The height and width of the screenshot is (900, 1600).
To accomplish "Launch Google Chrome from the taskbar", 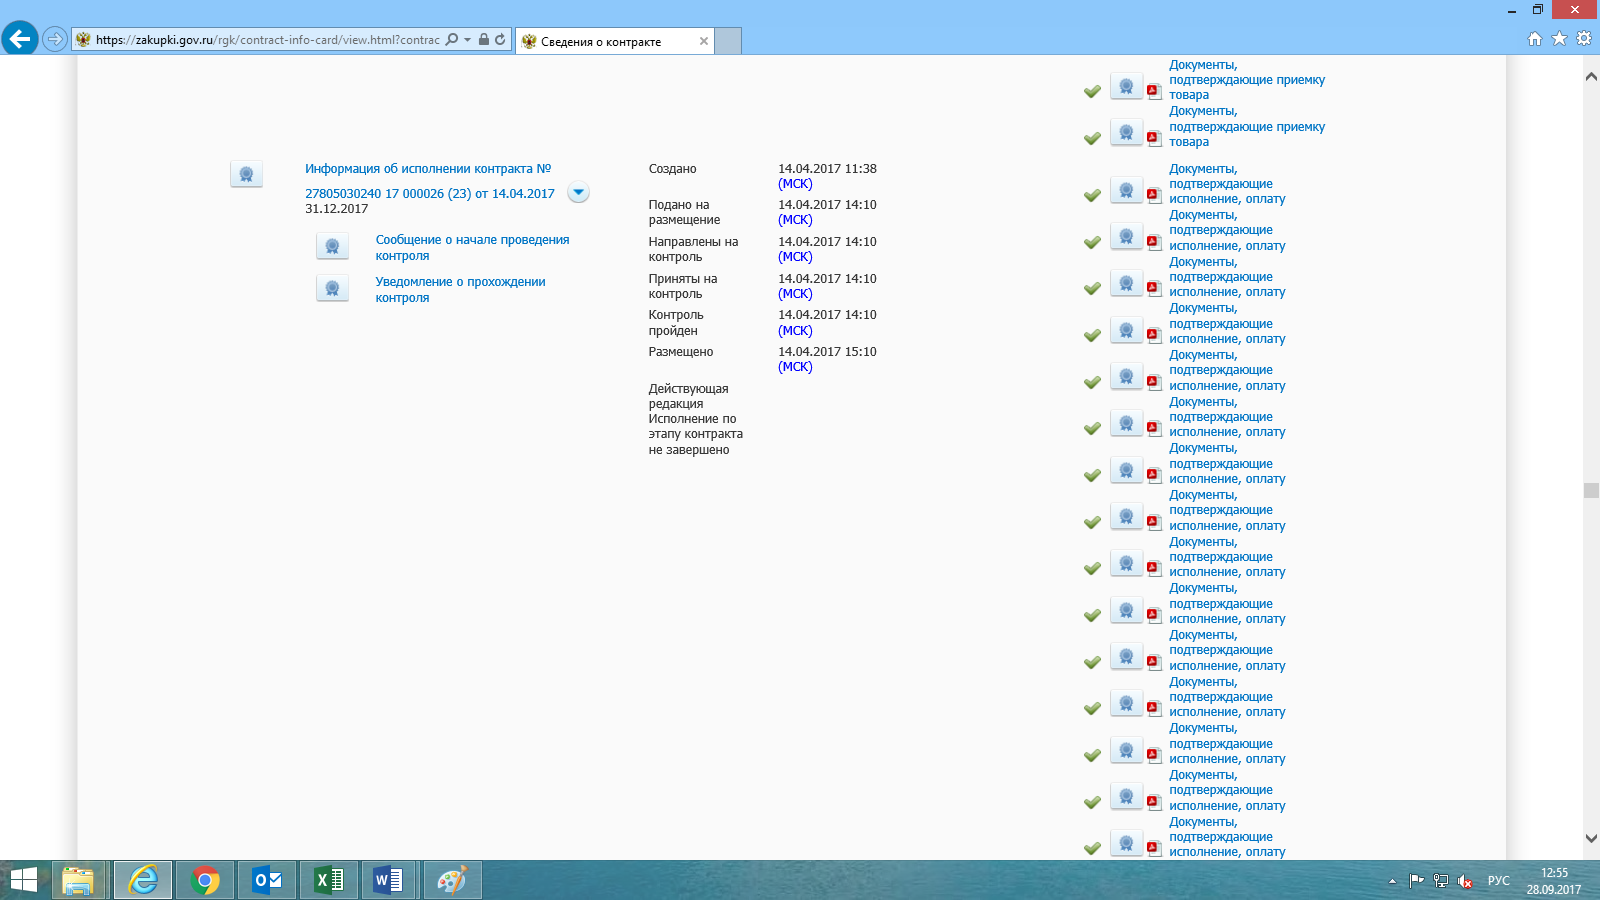I will coord(205,880).
